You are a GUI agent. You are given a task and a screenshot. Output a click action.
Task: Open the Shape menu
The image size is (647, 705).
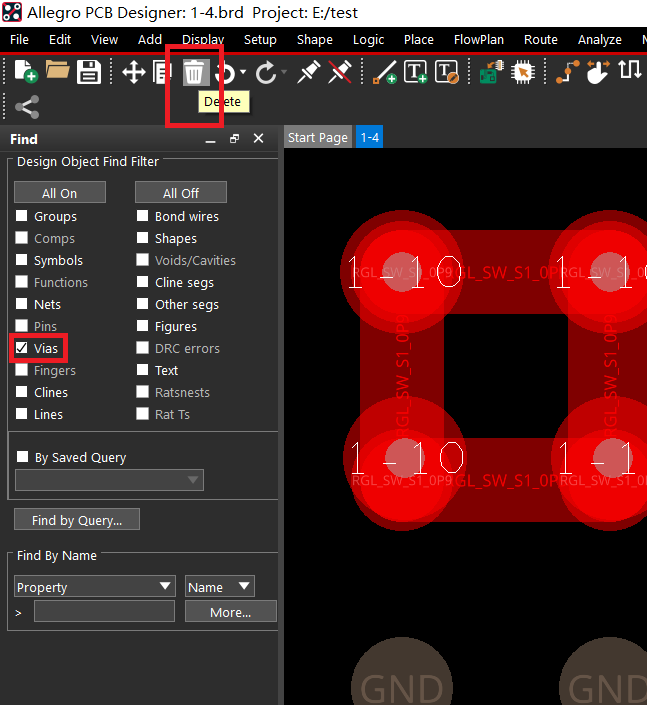(x=315, y=40)
